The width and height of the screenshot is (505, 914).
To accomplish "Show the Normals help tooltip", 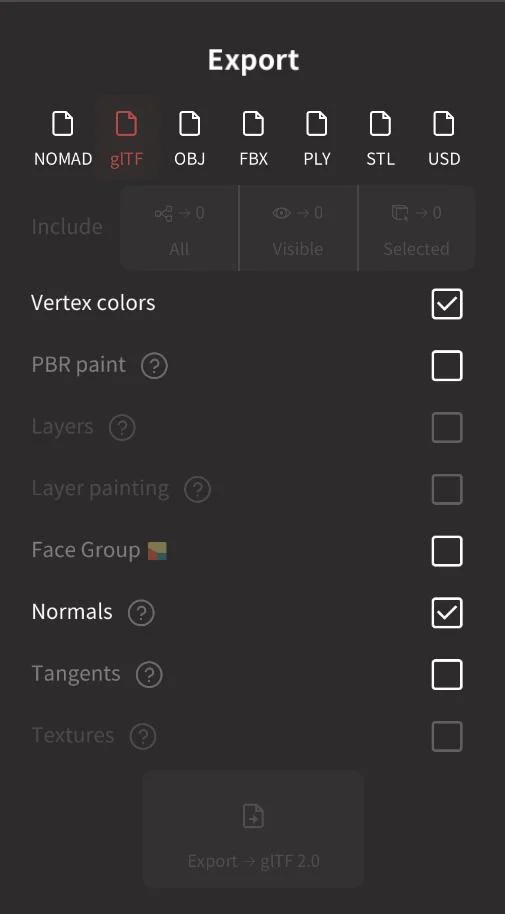I will pyautogui.click(x=141, y=613).
